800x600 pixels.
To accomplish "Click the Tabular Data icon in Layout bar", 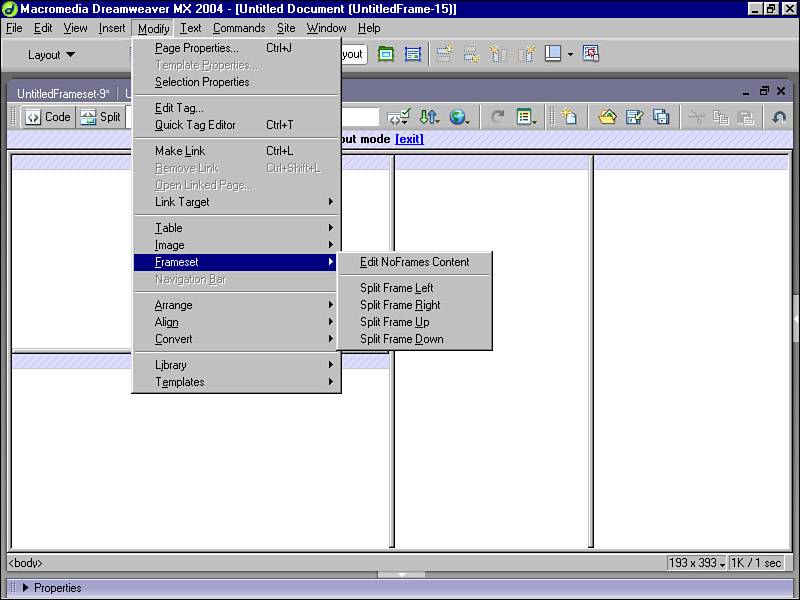I will 591,54.
